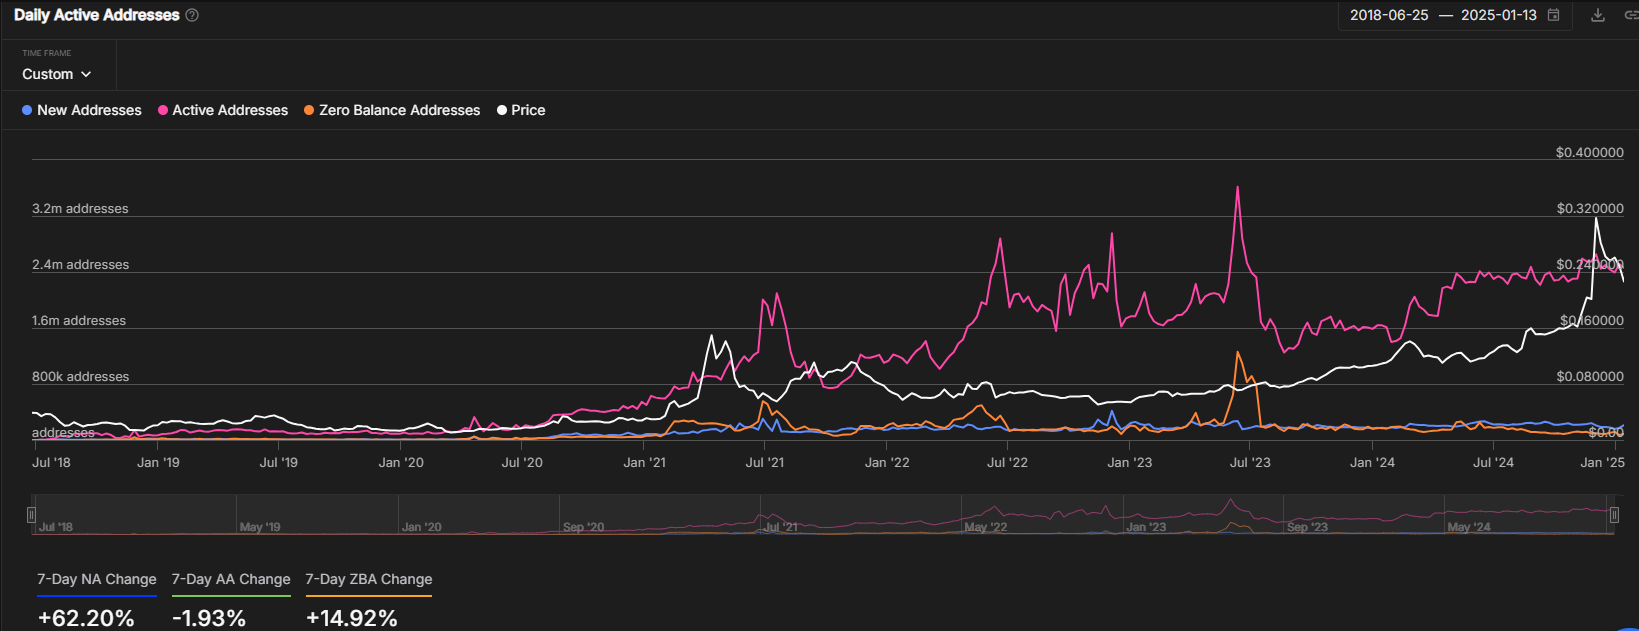Image resolution: width=1639 pixels, height=631 pixels.
Task: Click the Jul '24 x-axis label
Action: (1493, 463)
